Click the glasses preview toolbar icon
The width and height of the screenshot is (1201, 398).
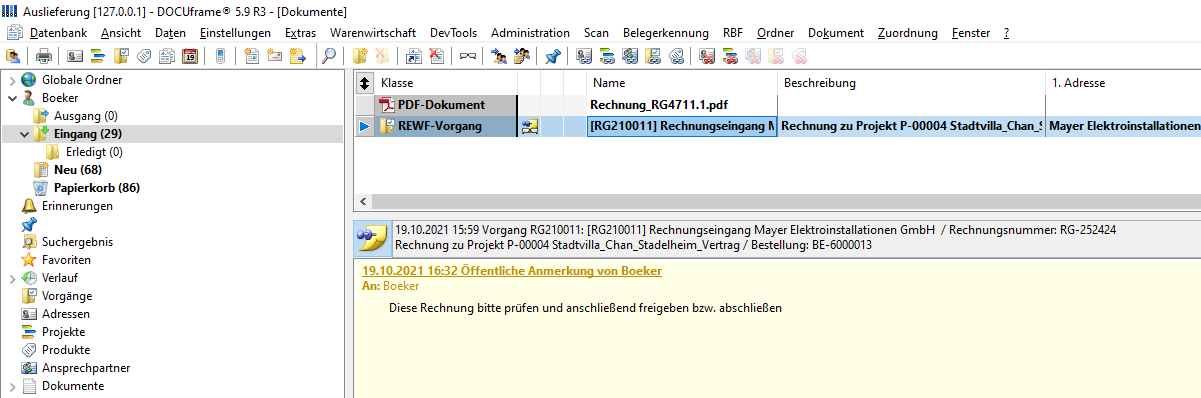[468, 57]
